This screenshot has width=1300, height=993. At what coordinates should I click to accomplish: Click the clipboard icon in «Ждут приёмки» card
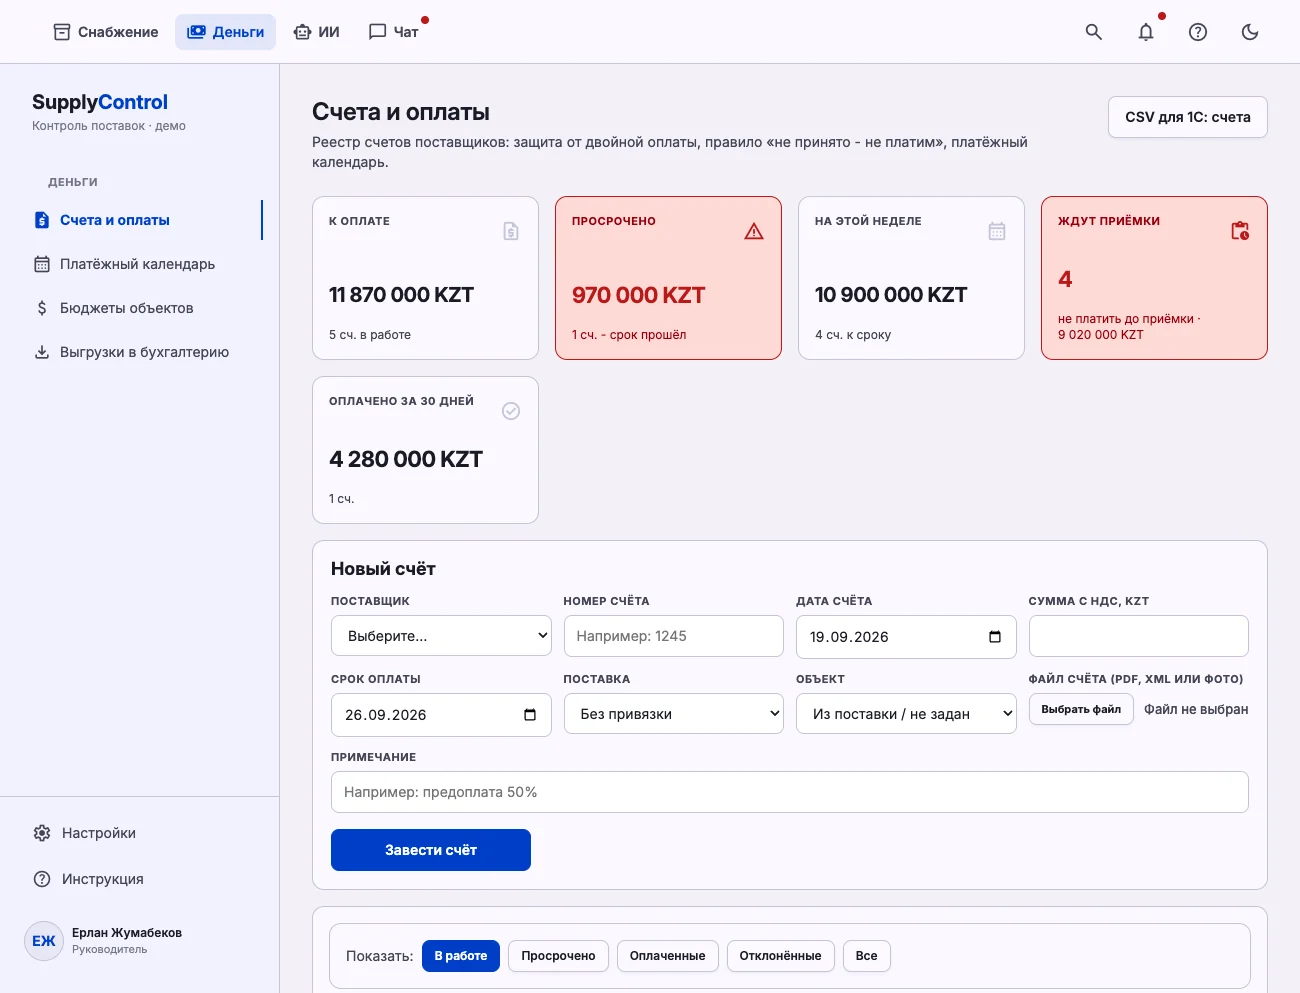pos(1240,231)
